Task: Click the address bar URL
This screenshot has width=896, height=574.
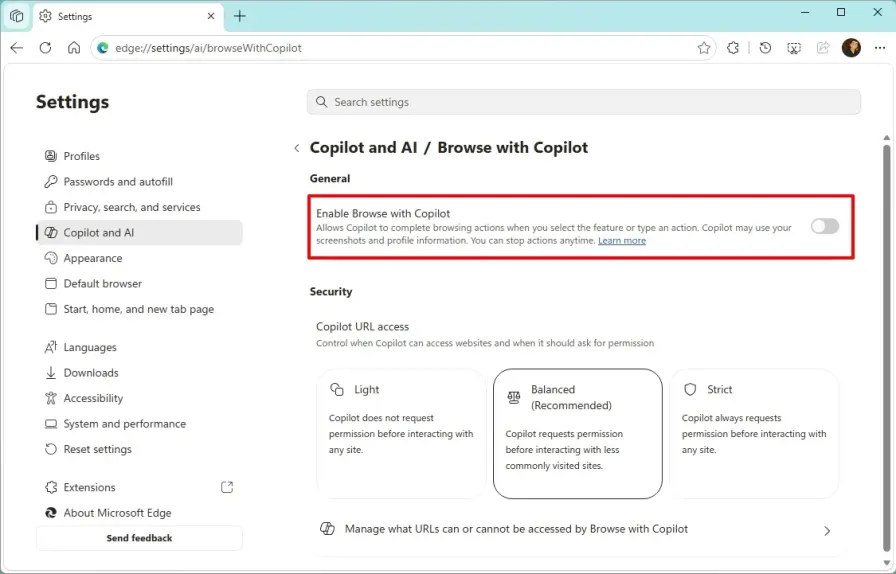Action: [208, 48]
